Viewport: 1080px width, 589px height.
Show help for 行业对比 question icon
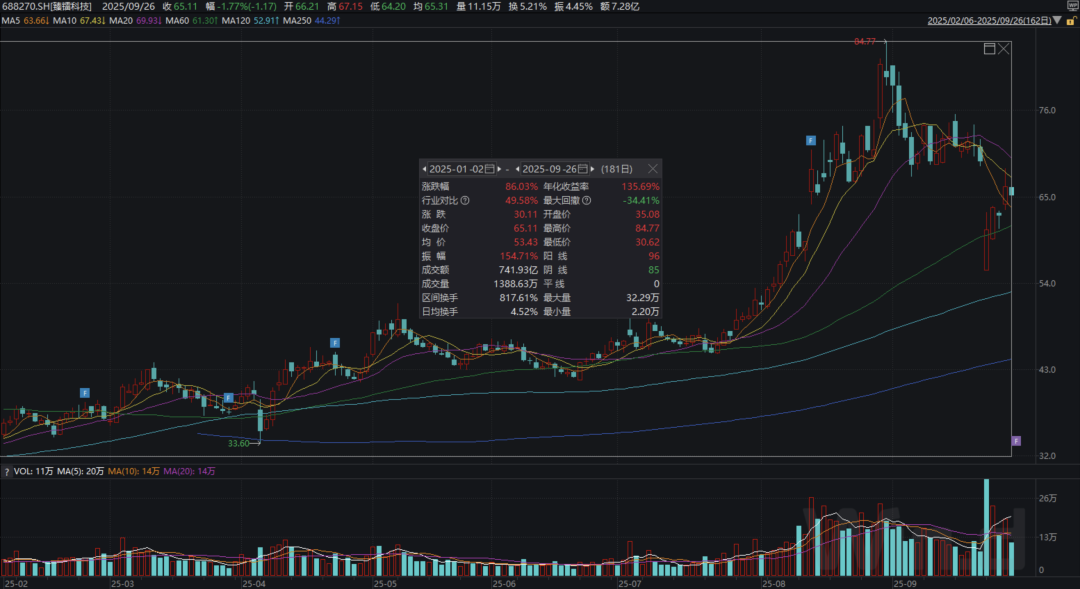tap(465, 200)
